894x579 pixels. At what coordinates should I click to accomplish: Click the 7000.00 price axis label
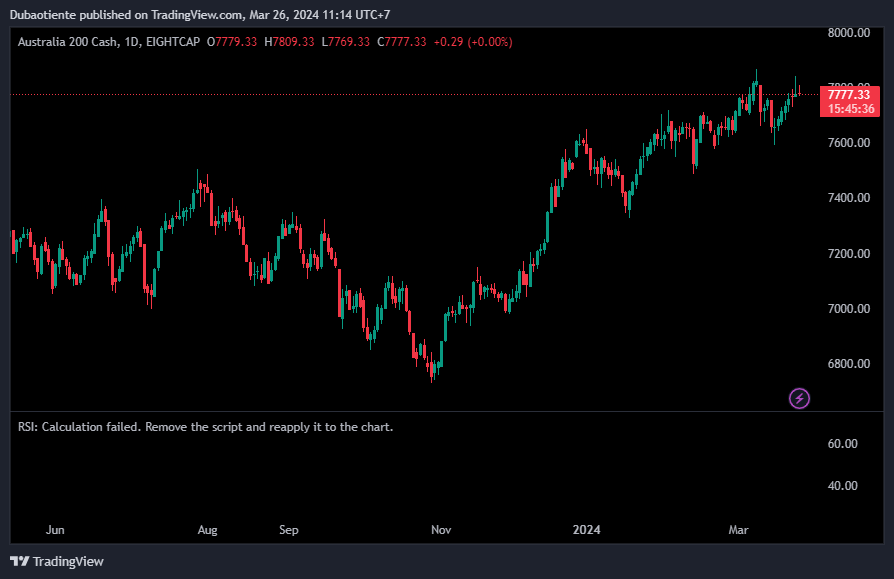[x=849, y=308]
